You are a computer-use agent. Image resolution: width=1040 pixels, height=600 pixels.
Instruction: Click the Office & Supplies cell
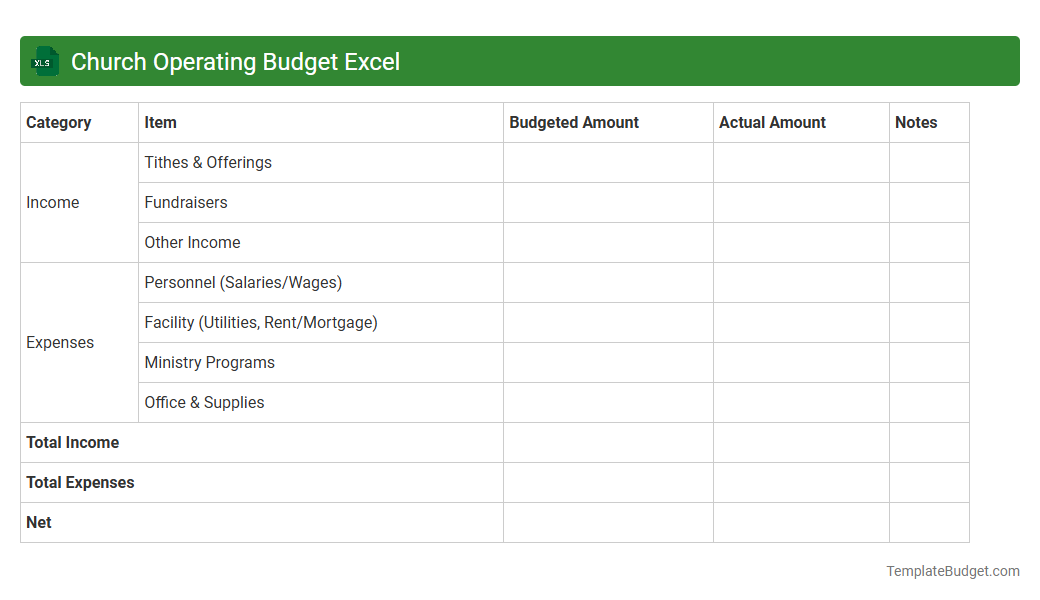204,402
